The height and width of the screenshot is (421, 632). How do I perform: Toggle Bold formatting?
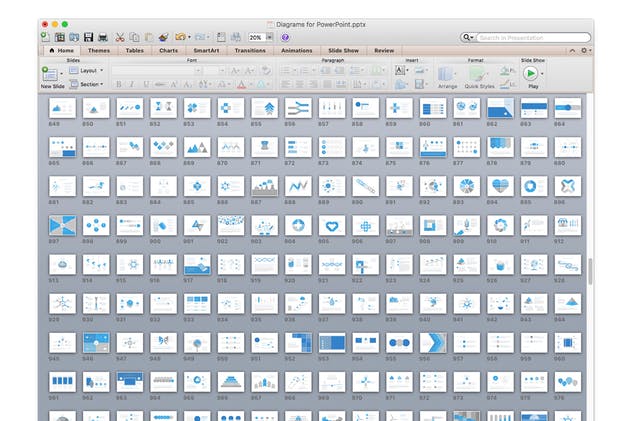(118, 85)
